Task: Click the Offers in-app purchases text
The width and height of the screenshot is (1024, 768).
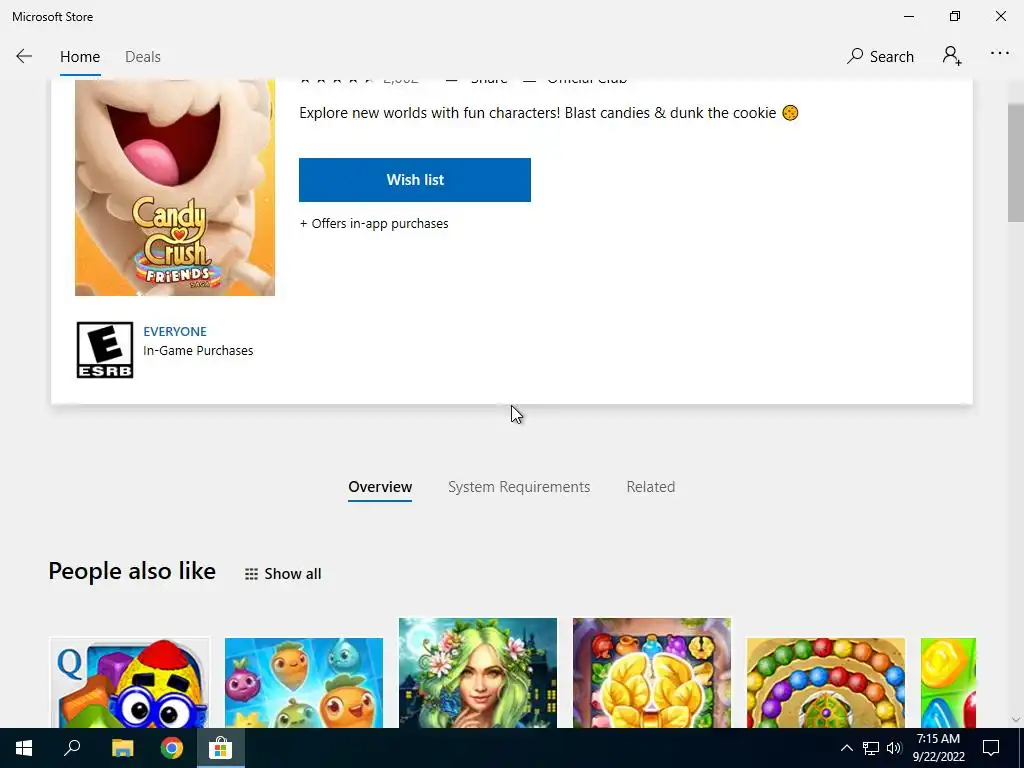Action: coord(374,223)
